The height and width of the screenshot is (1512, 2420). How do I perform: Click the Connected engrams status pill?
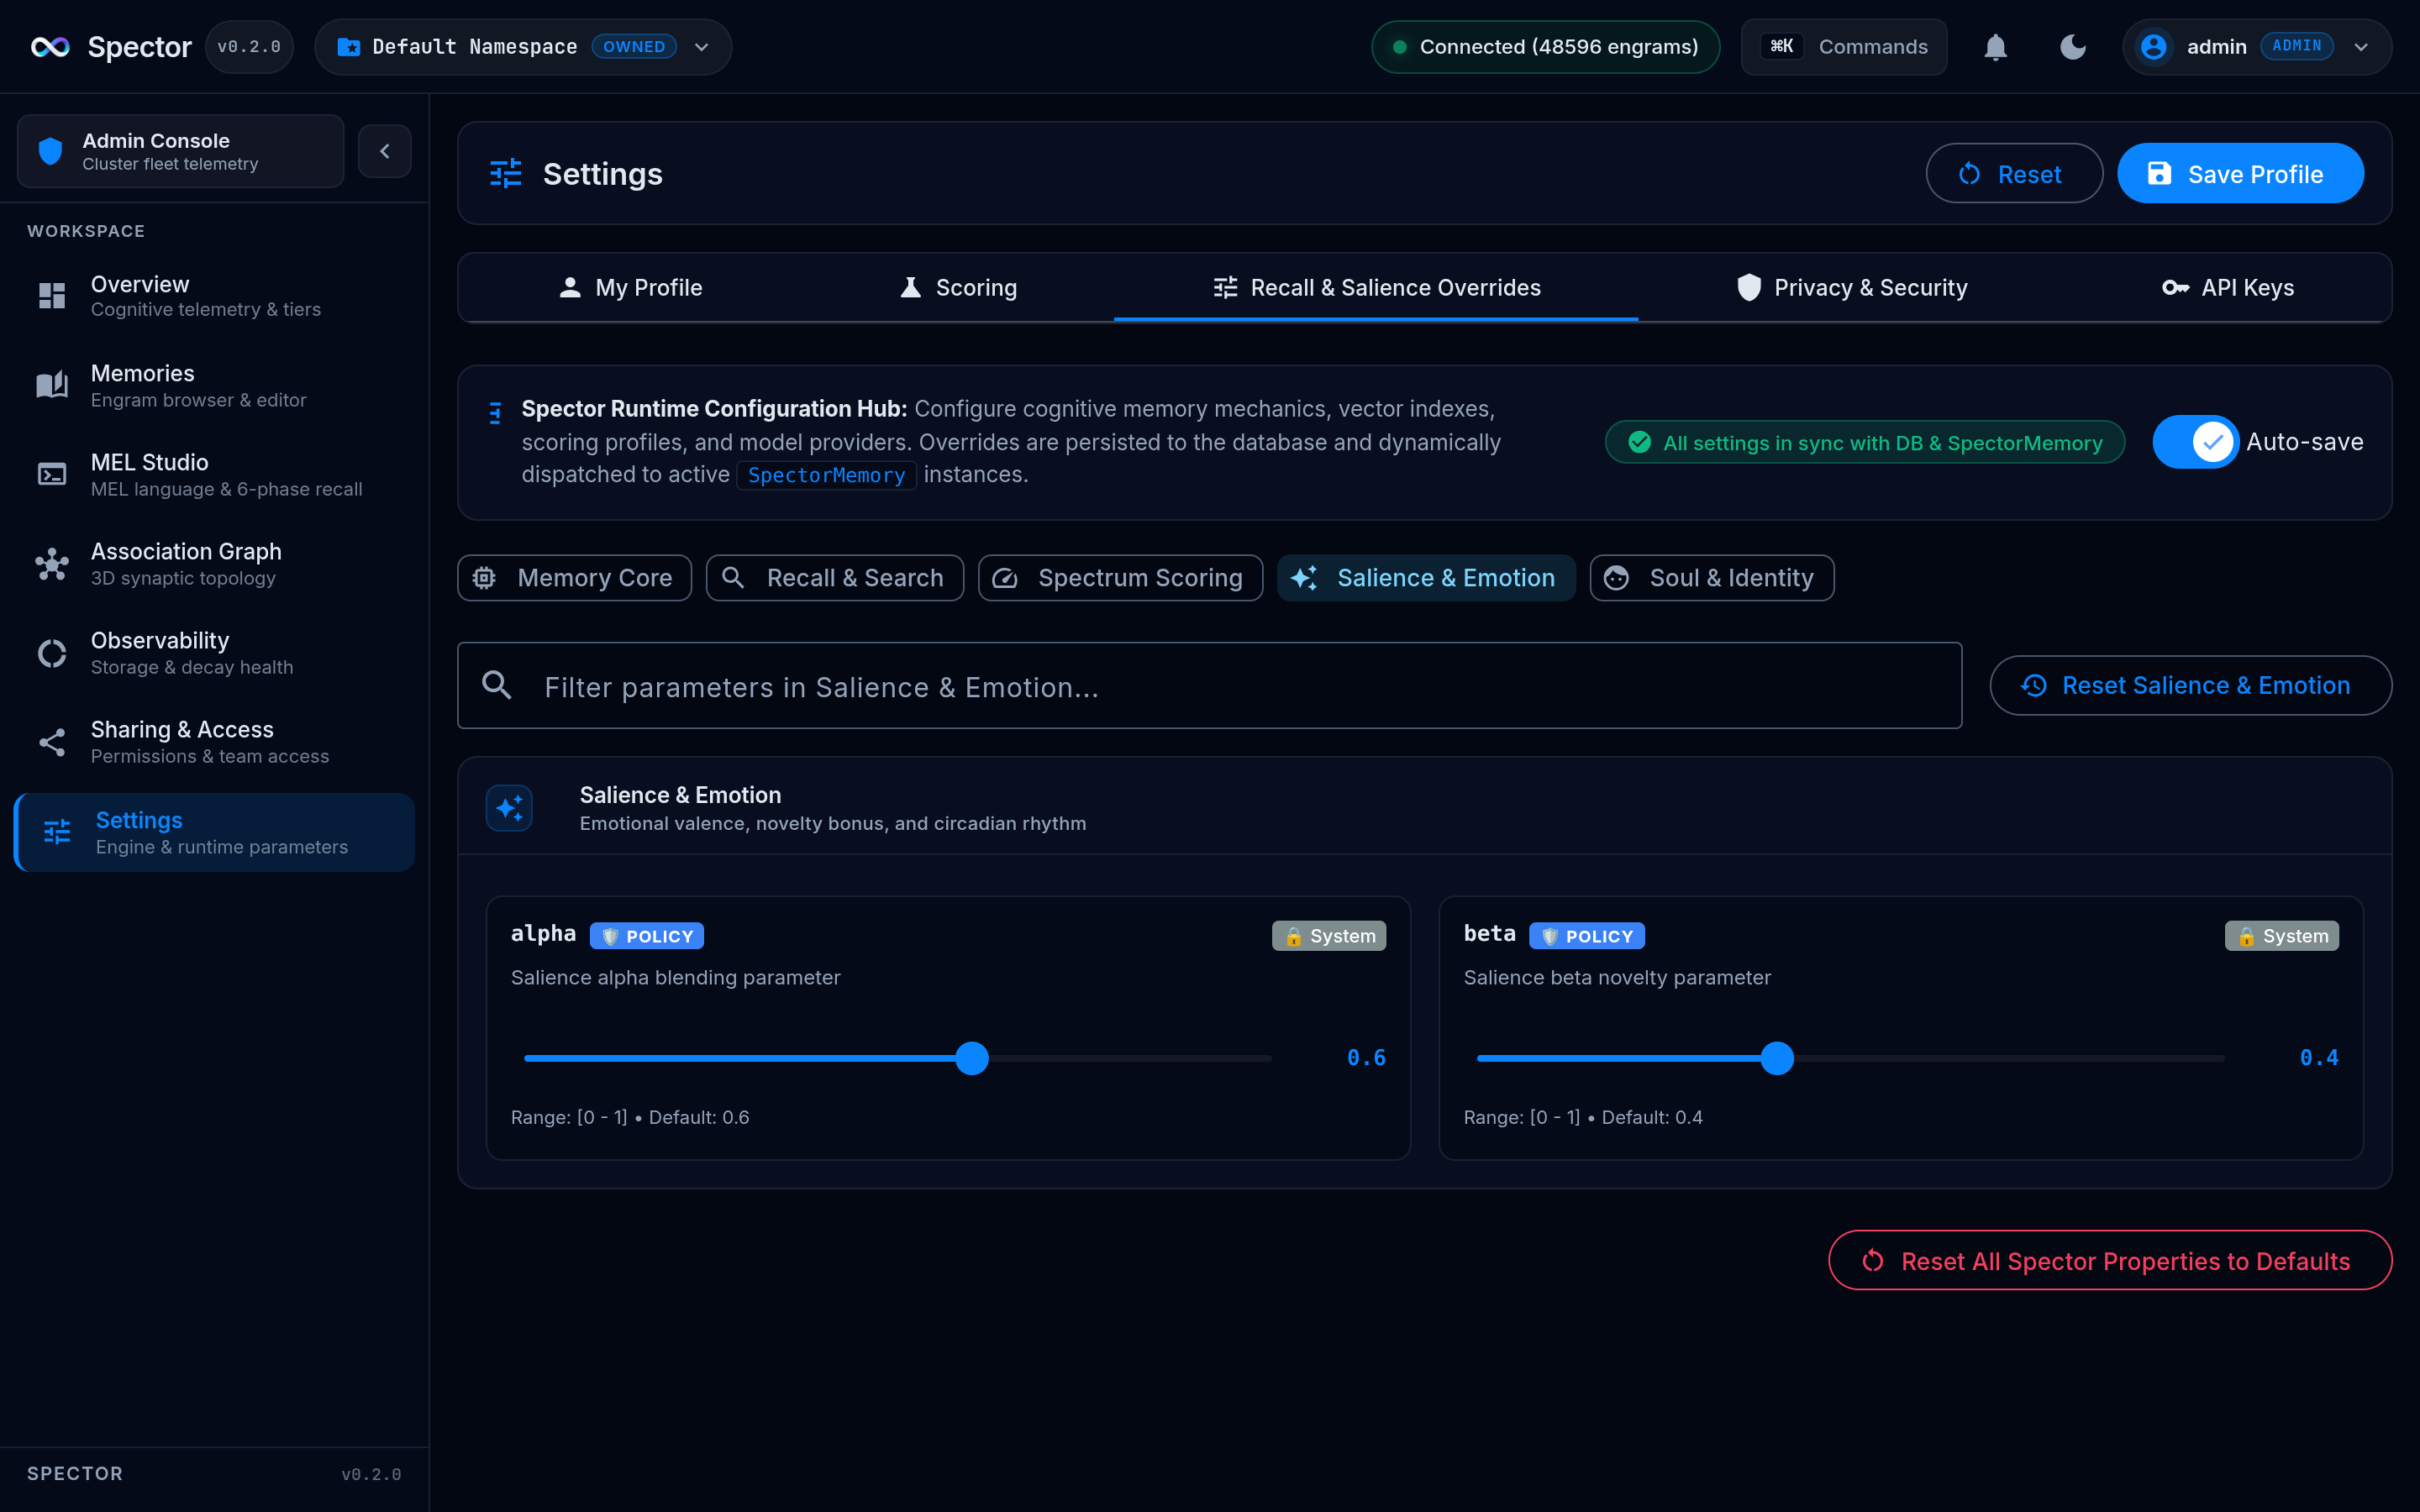click(1545, 47)
